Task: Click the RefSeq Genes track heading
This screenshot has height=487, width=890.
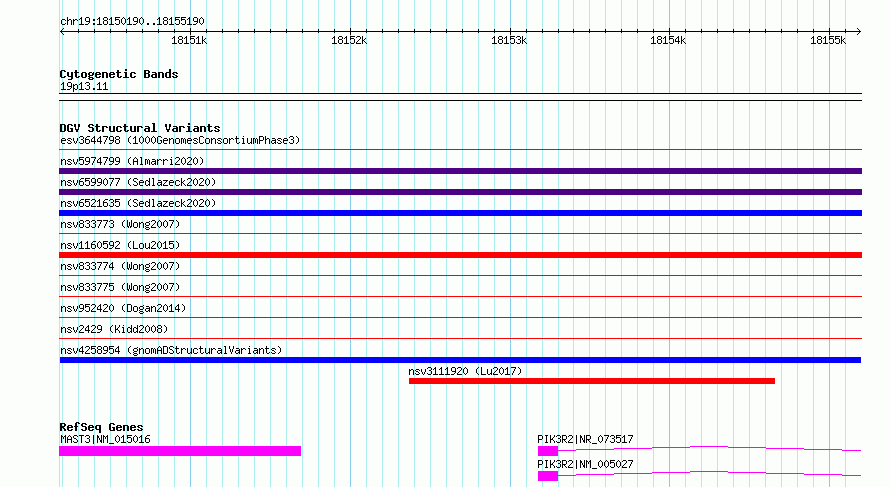Action: (x=101, y=427)
